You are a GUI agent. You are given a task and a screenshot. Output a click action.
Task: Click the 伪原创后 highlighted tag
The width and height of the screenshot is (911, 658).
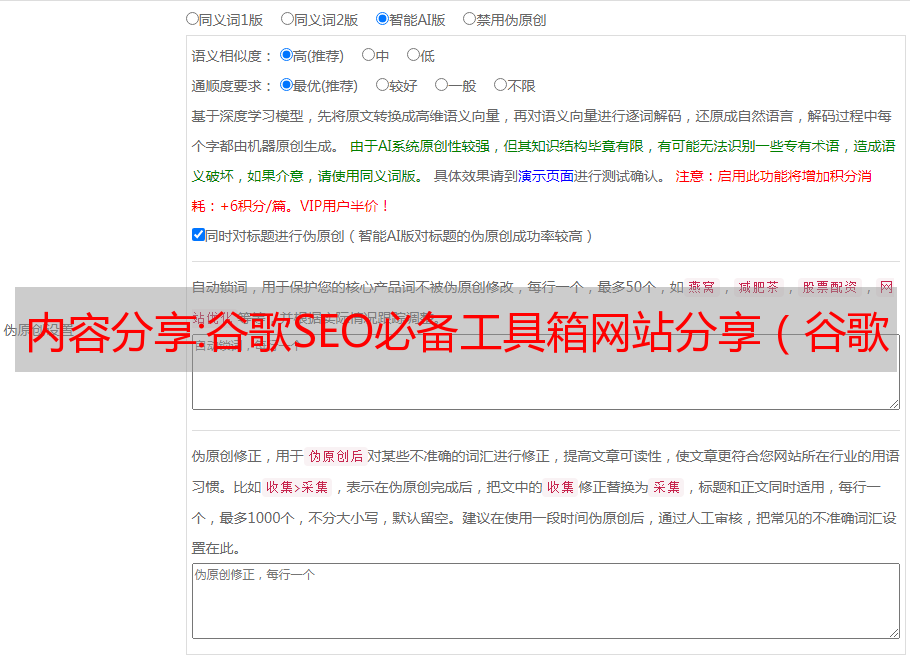pos(336,456)
